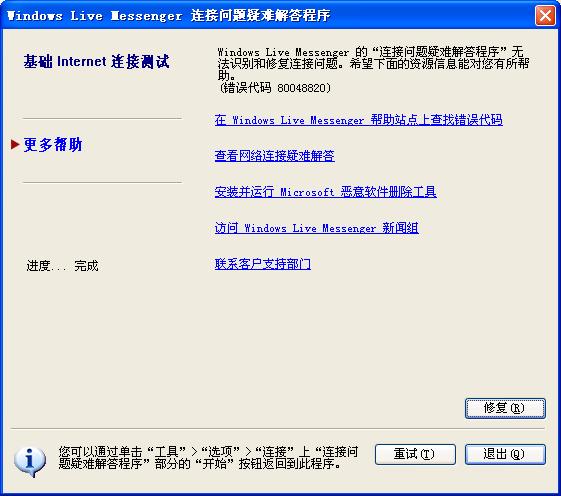
Task: Click the error description paragraph at top
Action: [373, 64]
